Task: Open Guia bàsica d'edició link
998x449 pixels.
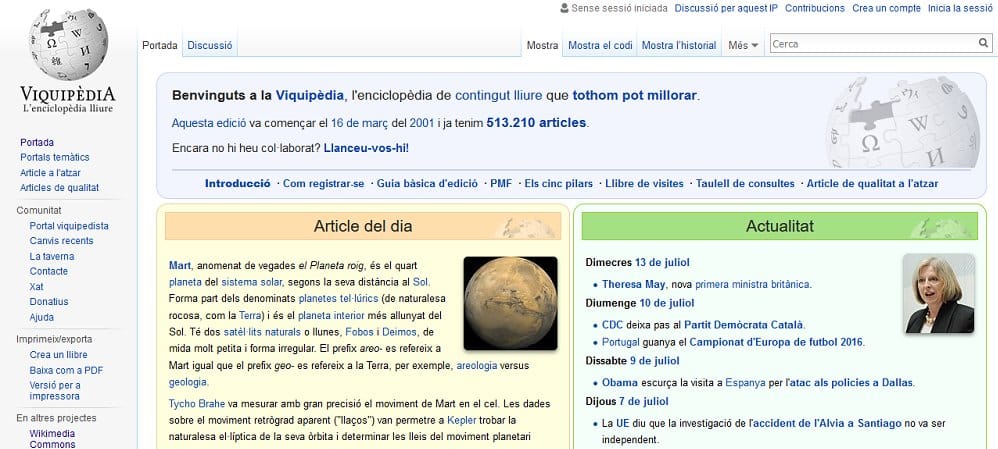Action: 427,183
